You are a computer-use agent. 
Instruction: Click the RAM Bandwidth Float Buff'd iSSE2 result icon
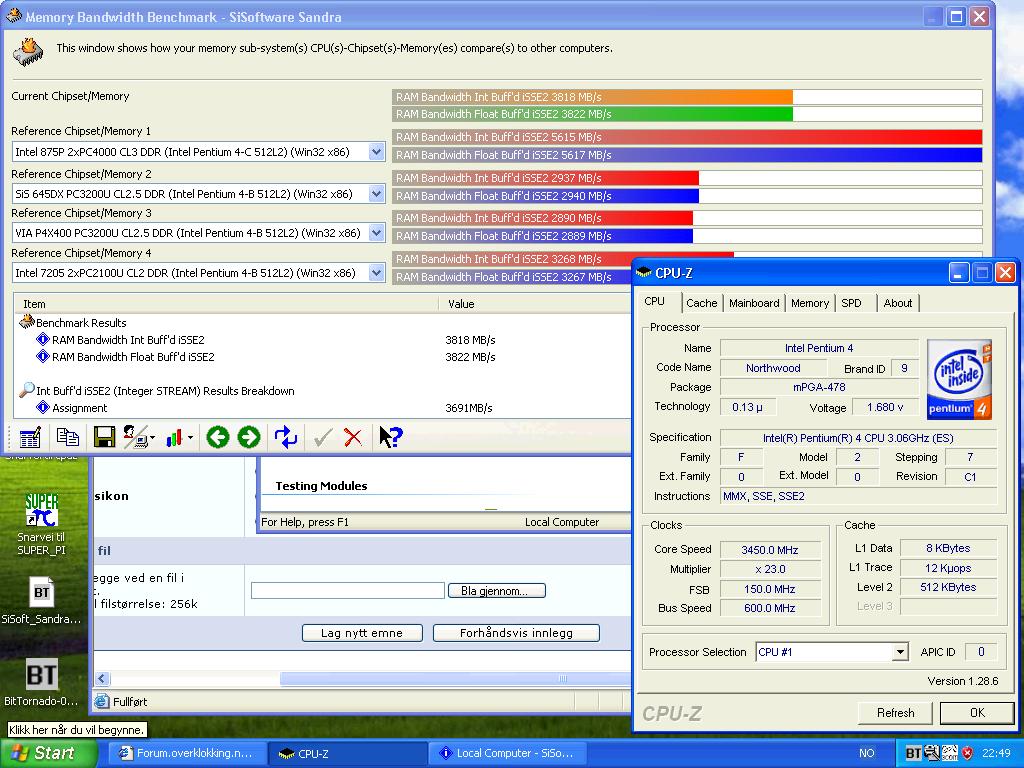tap(43, 357)
